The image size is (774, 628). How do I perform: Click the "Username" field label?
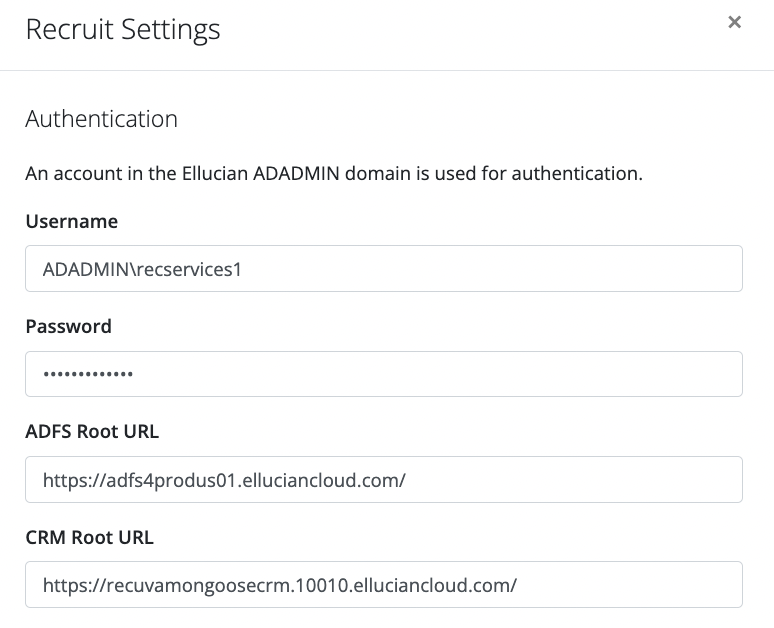(x=71, y=221)
